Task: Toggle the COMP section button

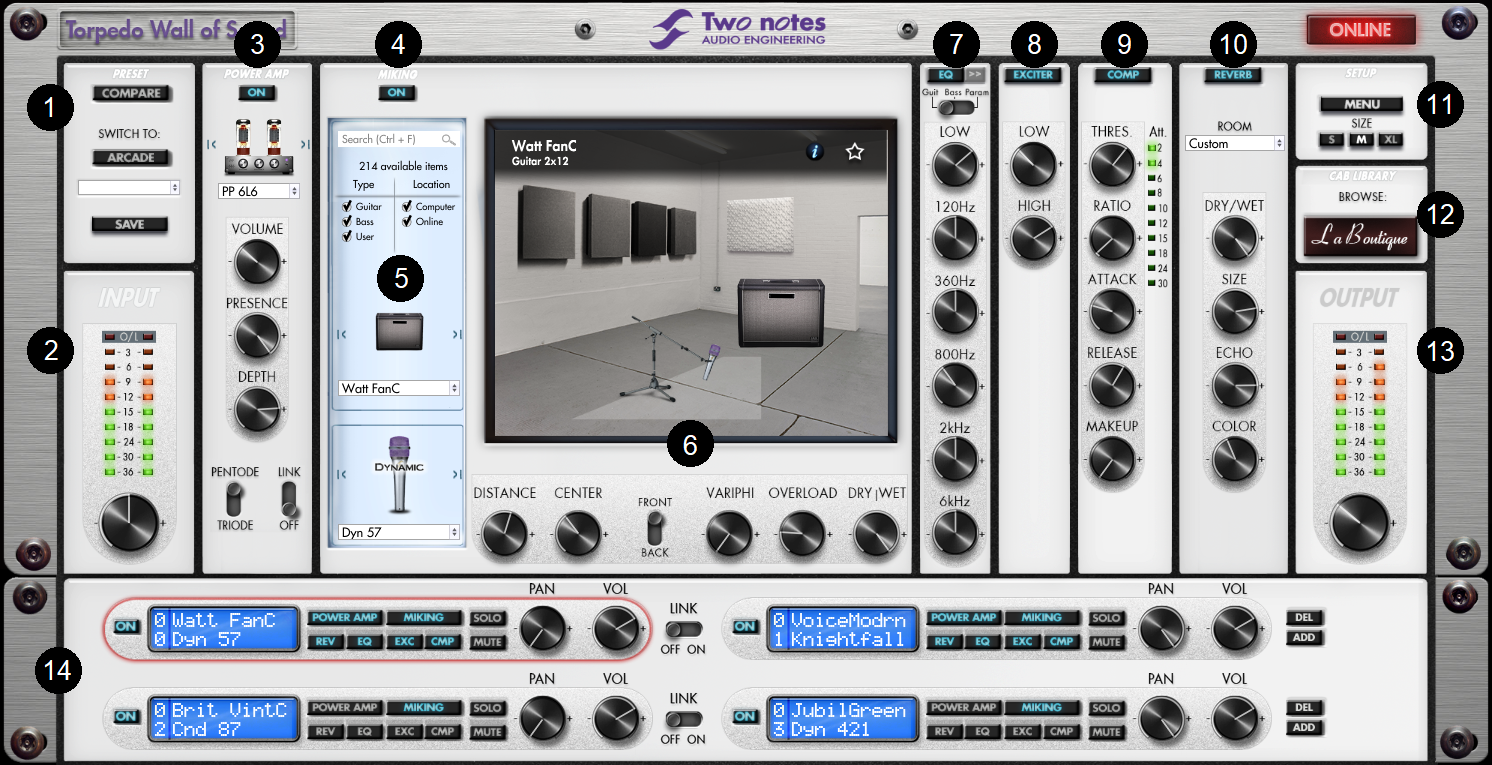Action: (1123, 74)
